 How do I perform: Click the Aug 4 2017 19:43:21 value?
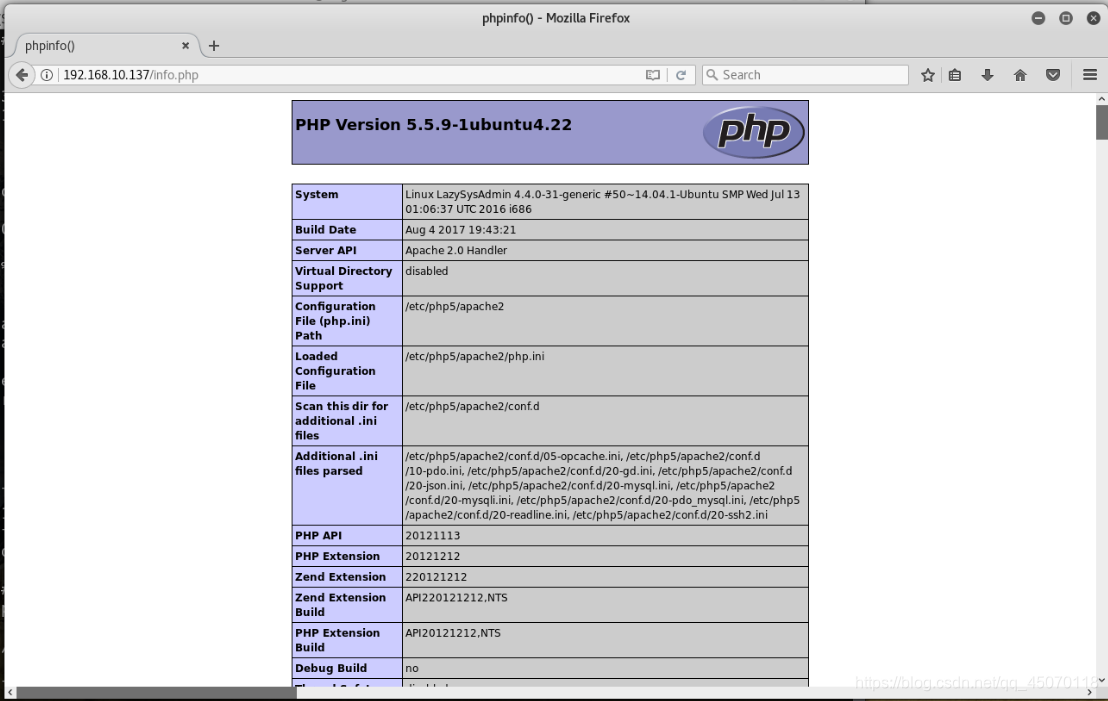click(x=461, y=230)
